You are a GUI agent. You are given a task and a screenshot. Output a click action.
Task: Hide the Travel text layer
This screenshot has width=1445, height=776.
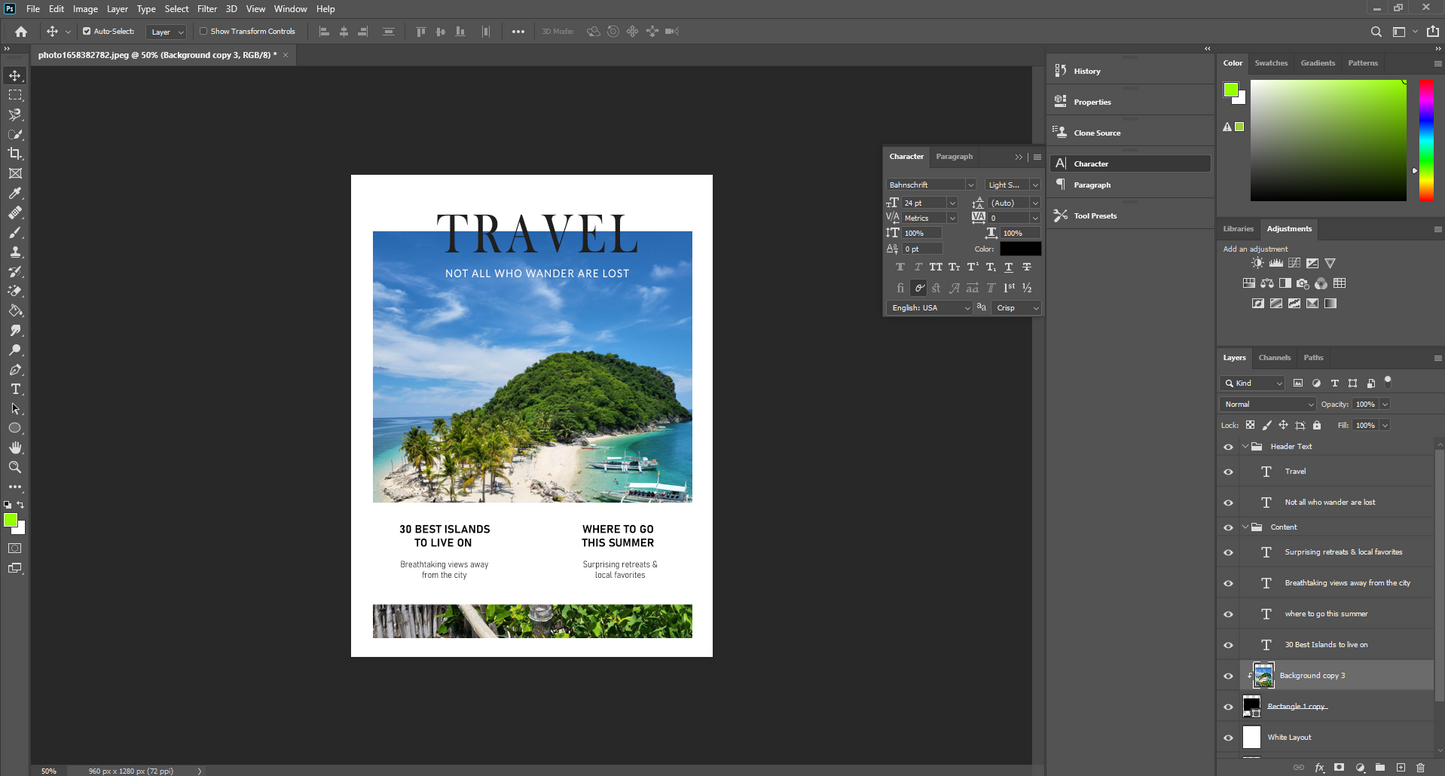[1228, 472]
